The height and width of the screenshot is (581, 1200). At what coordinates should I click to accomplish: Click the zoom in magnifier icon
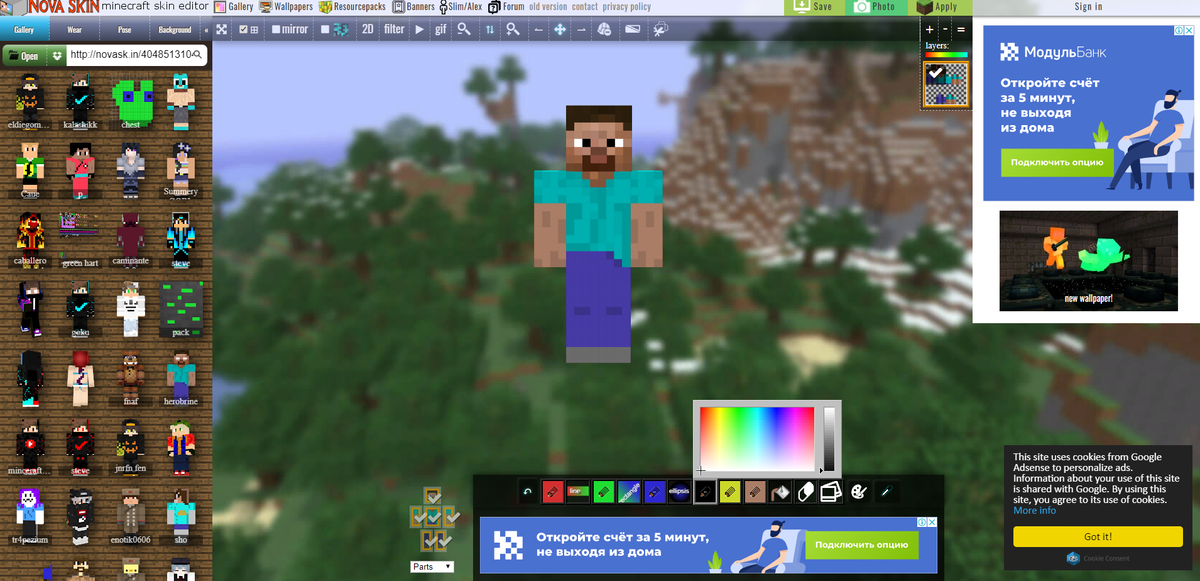512,29
